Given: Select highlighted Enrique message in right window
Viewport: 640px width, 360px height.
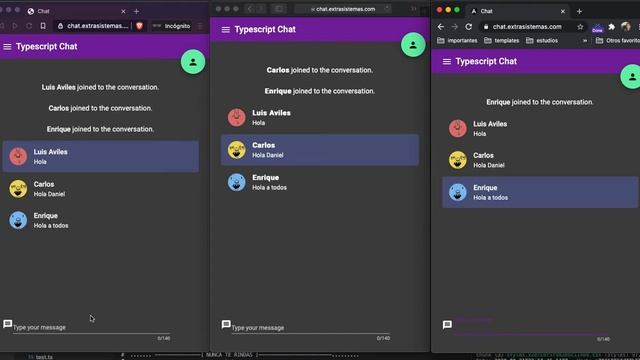Looking at the screenshot, I should [540, 192].
